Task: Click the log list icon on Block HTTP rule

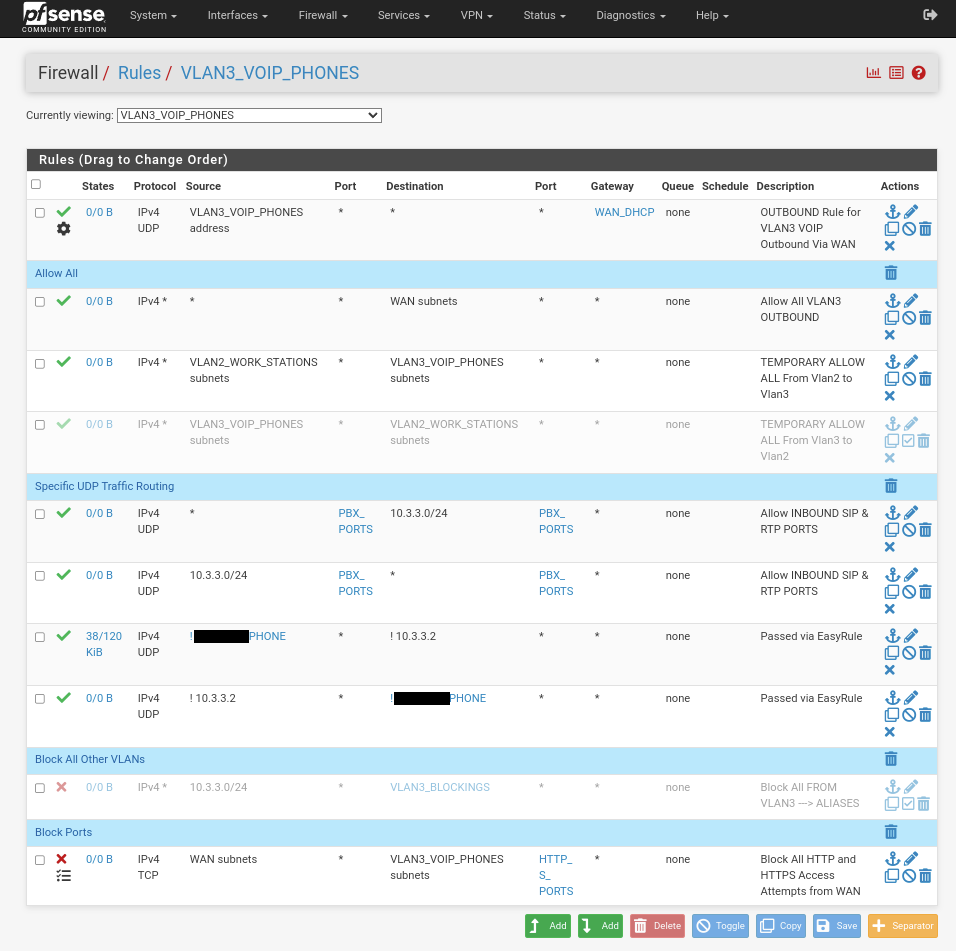Action: 63,876
